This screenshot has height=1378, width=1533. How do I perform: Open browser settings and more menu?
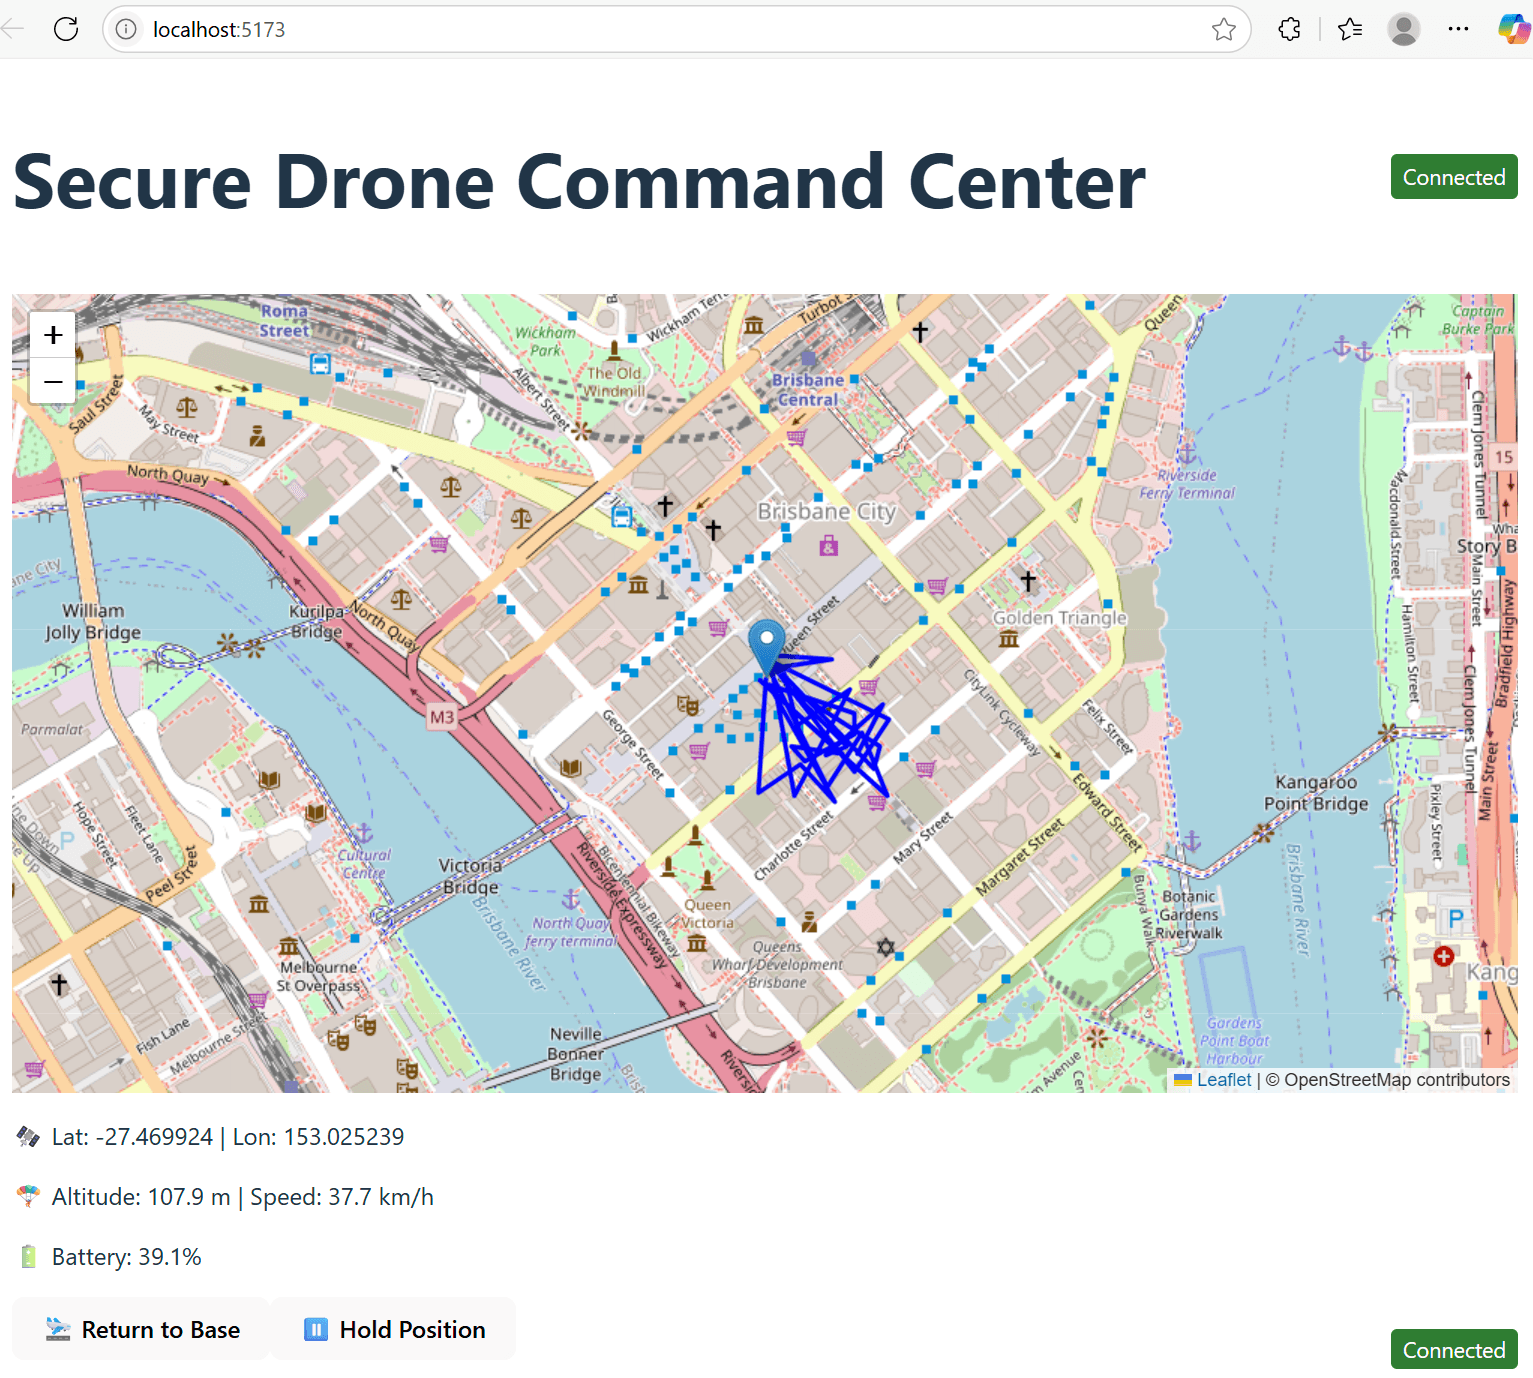pos(1458,30)
